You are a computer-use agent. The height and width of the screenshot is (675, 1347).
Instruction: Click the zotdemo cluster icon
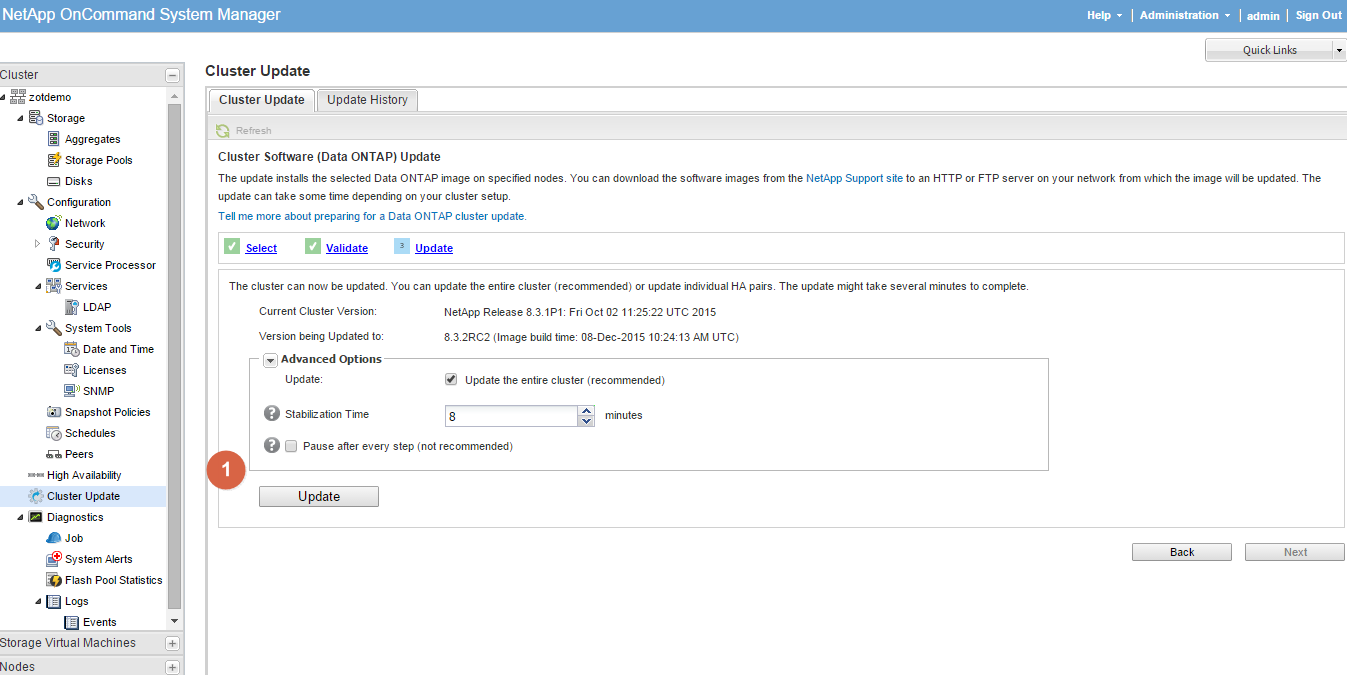18,97
